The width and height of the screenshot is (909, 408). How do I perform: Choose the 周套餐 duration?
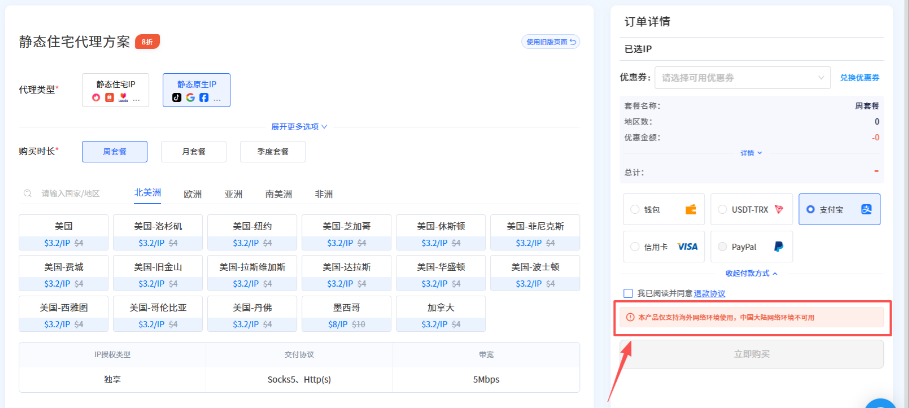(115, 152)
